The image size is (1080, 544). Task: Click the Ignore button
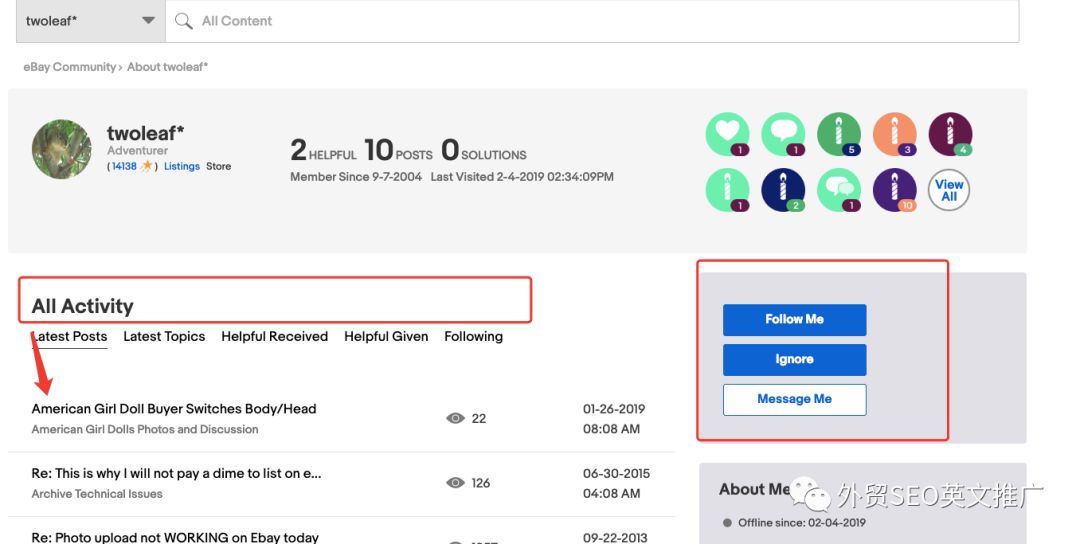coord(794,359)
